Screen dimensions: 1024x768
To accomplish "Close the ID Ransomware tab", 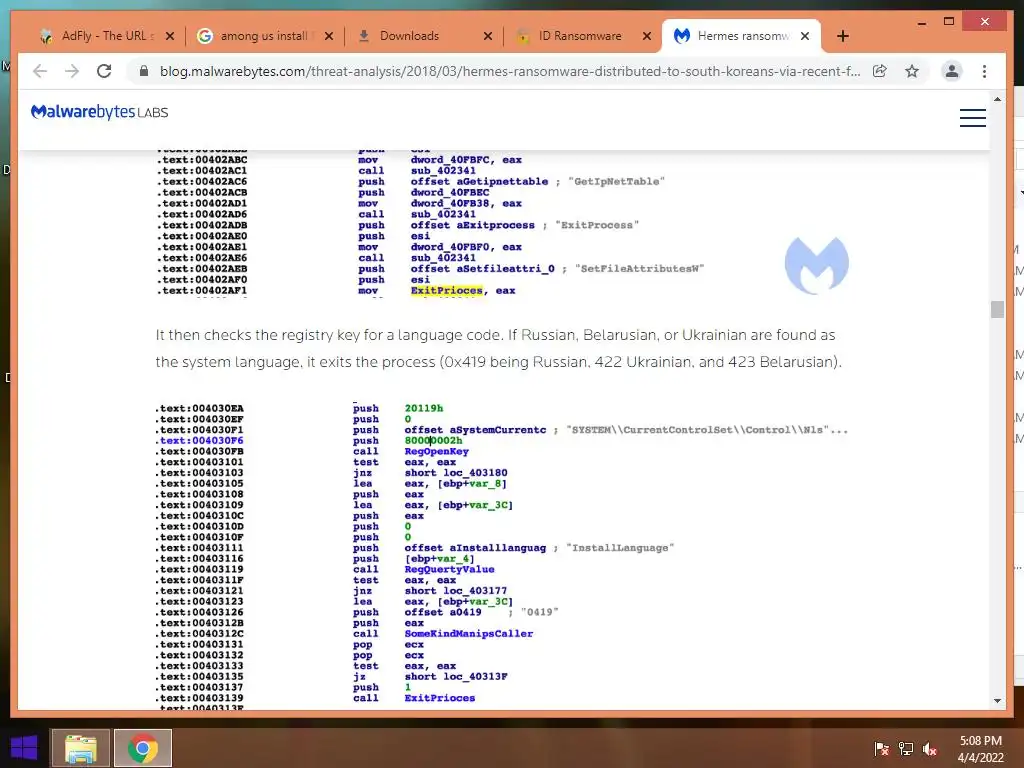I will 647,36.
